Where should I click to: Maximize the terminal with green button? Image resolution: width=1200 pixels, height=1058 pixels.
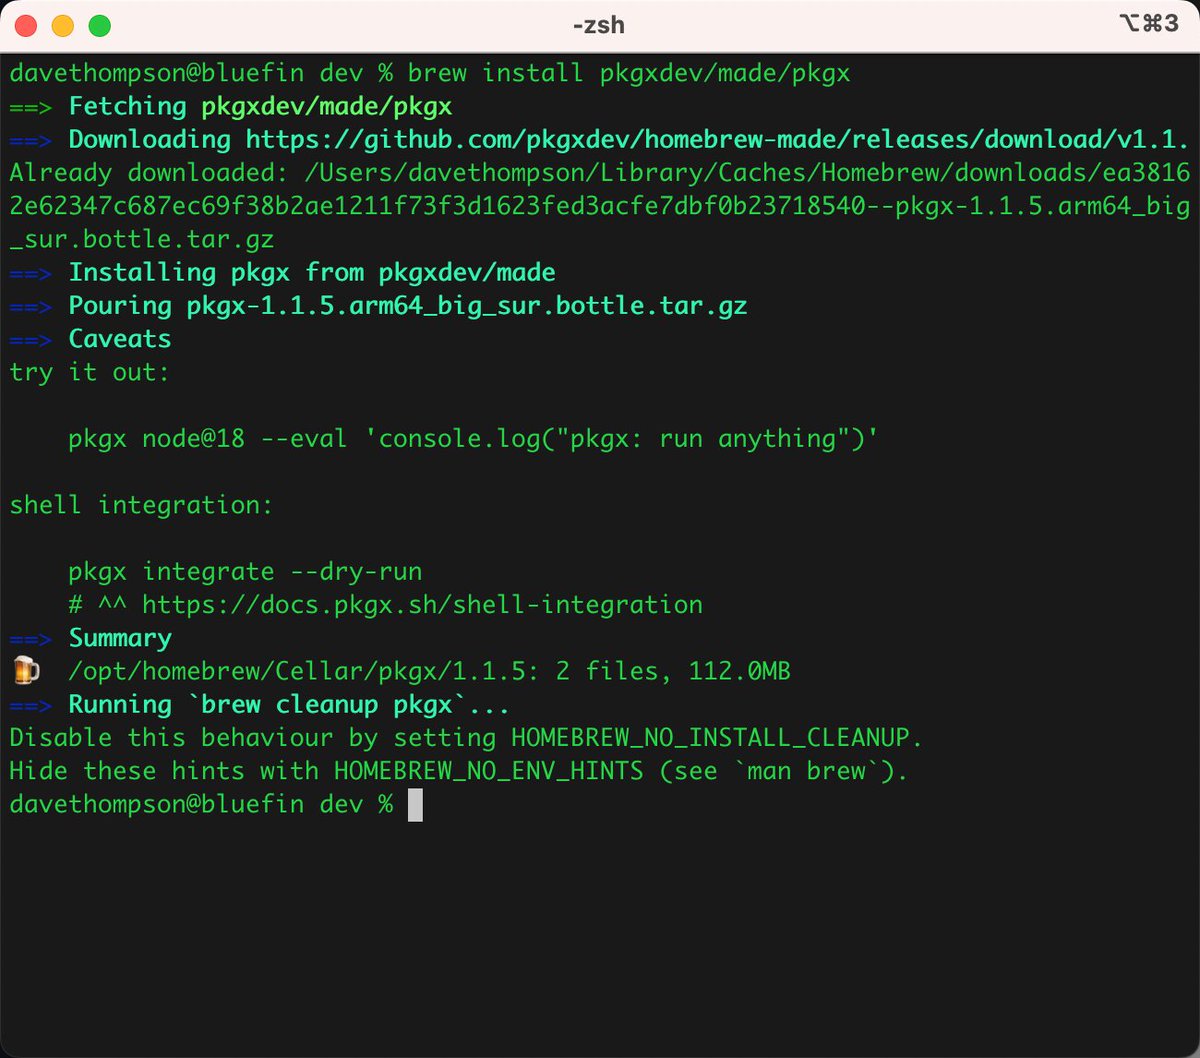click(x=99, y=26)
